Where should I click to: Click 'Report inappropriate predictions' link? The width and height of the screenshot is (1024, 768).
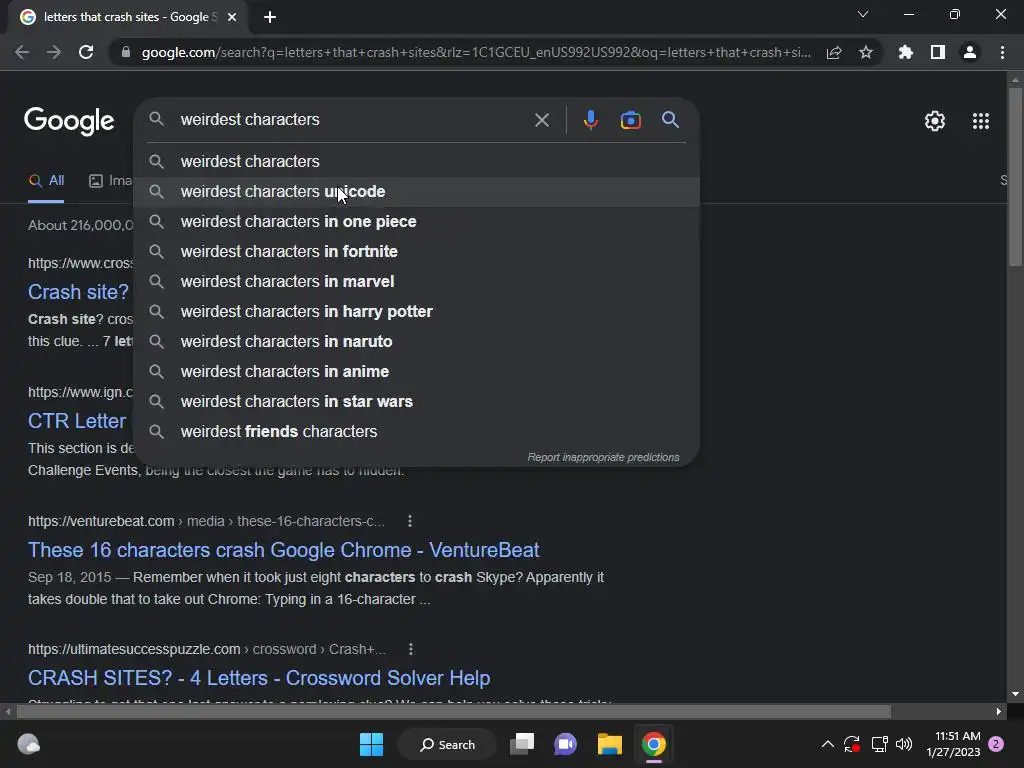[603, 457]
